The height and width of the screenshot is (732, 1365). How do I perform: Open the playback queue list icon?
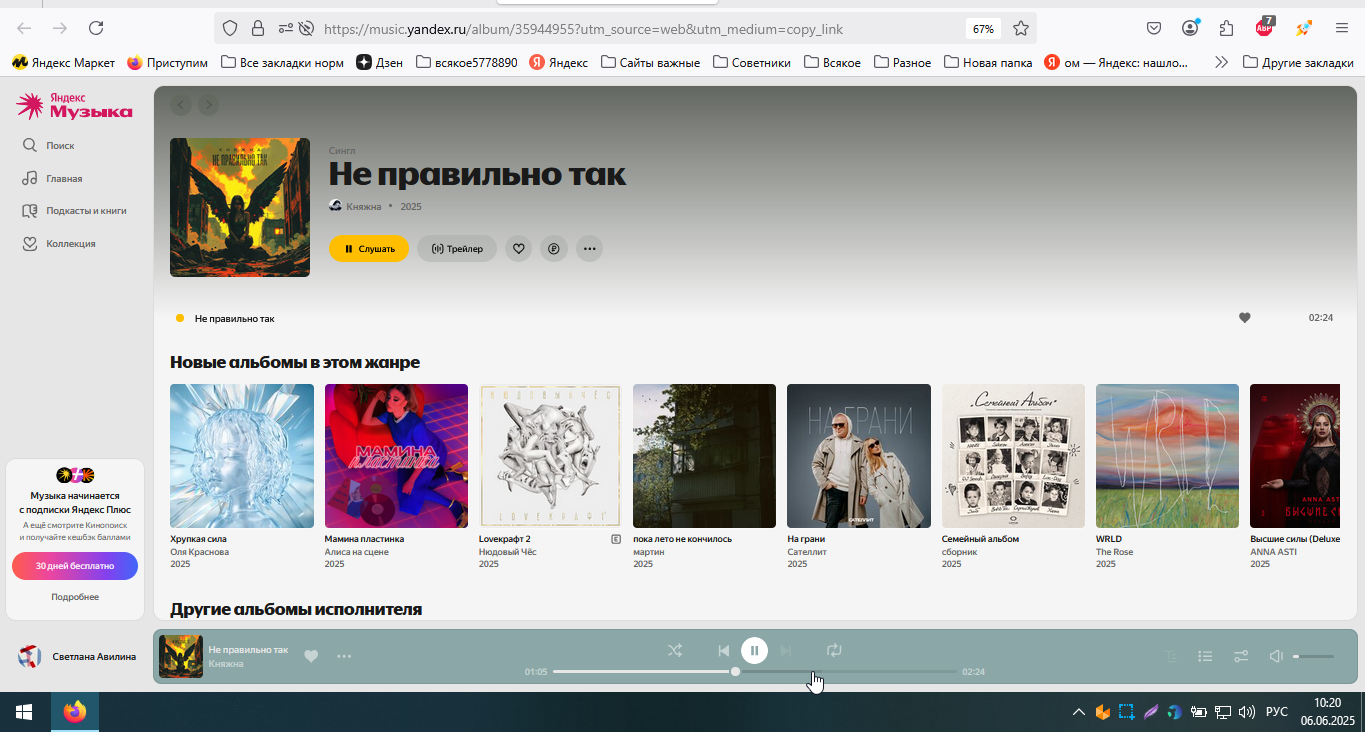pyautogui.click(x=1206, y=657)
